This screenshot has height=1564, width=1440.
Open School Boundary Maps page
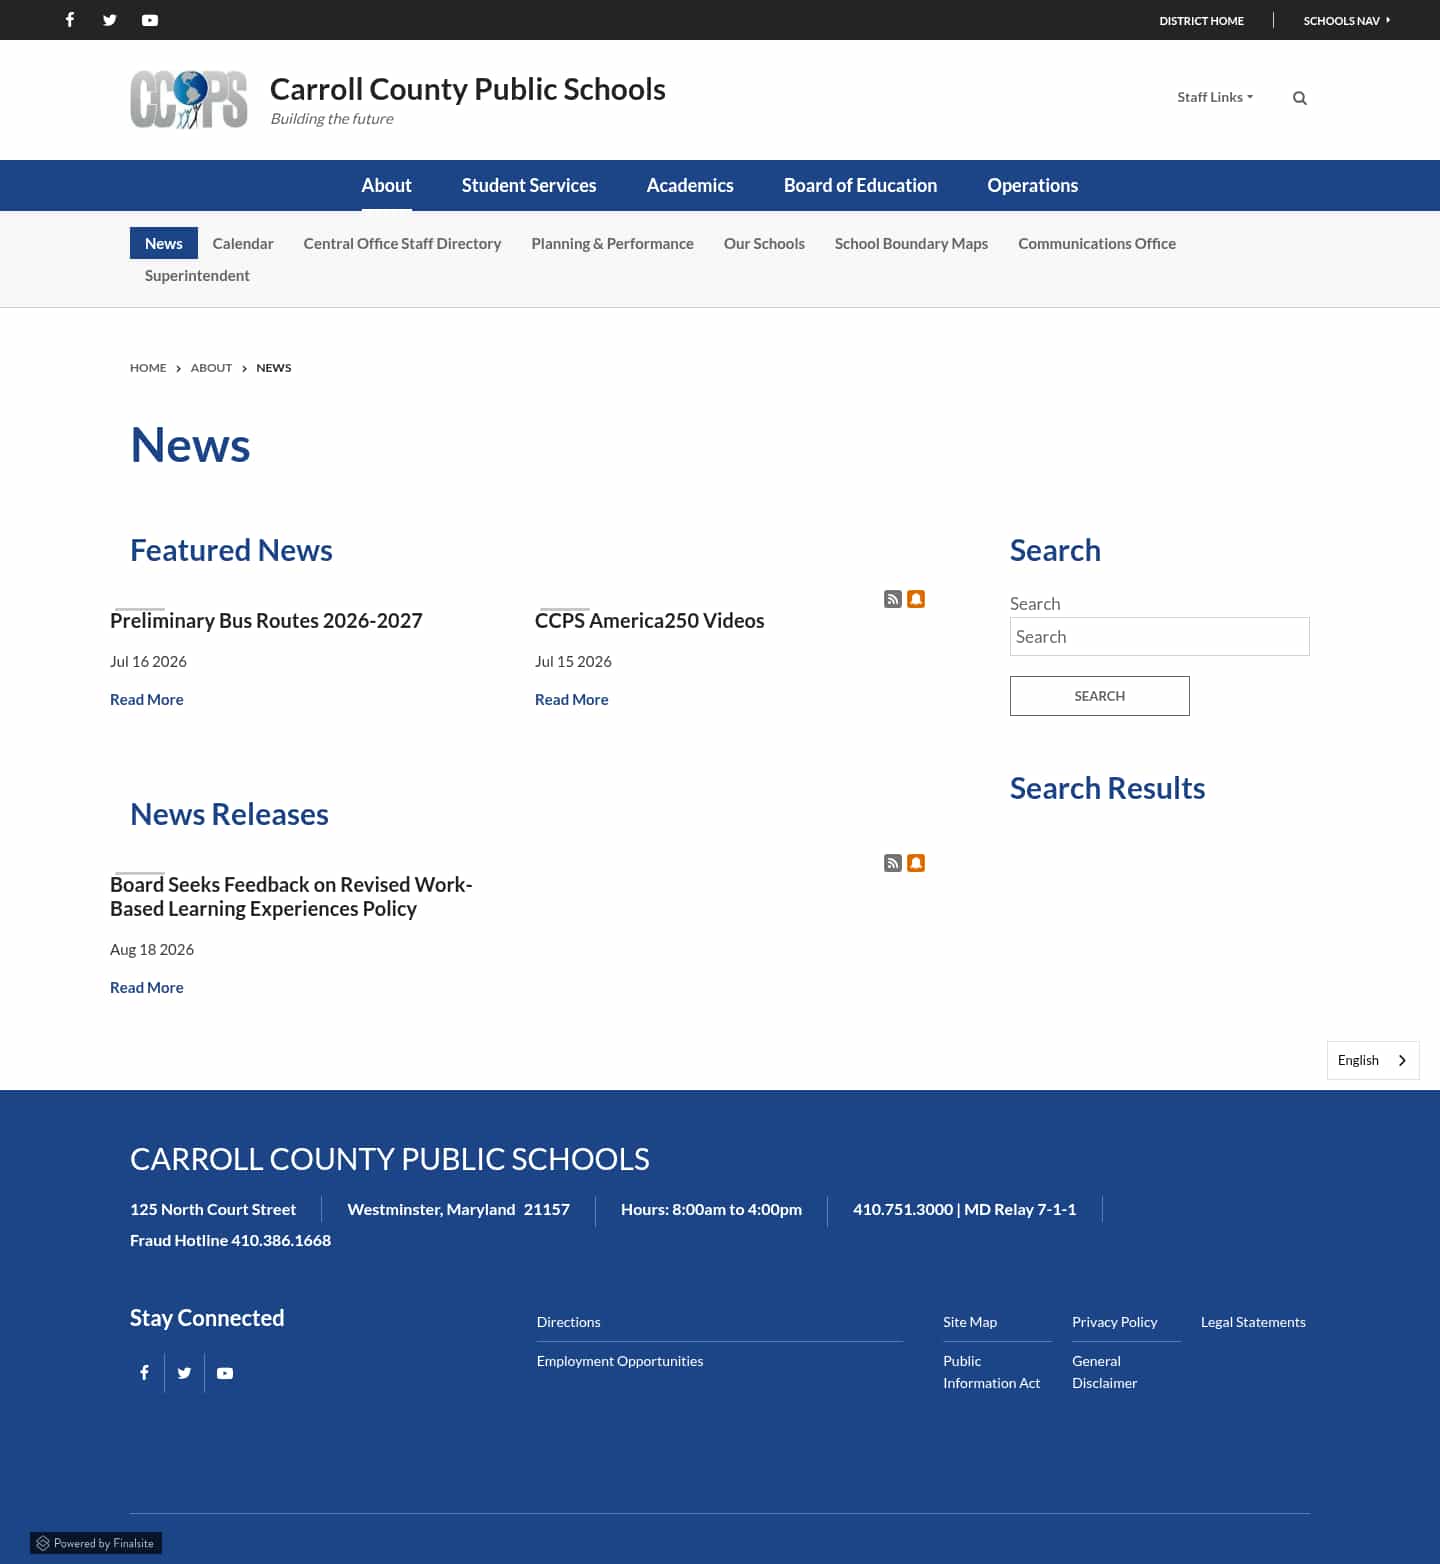pos(911,243)
